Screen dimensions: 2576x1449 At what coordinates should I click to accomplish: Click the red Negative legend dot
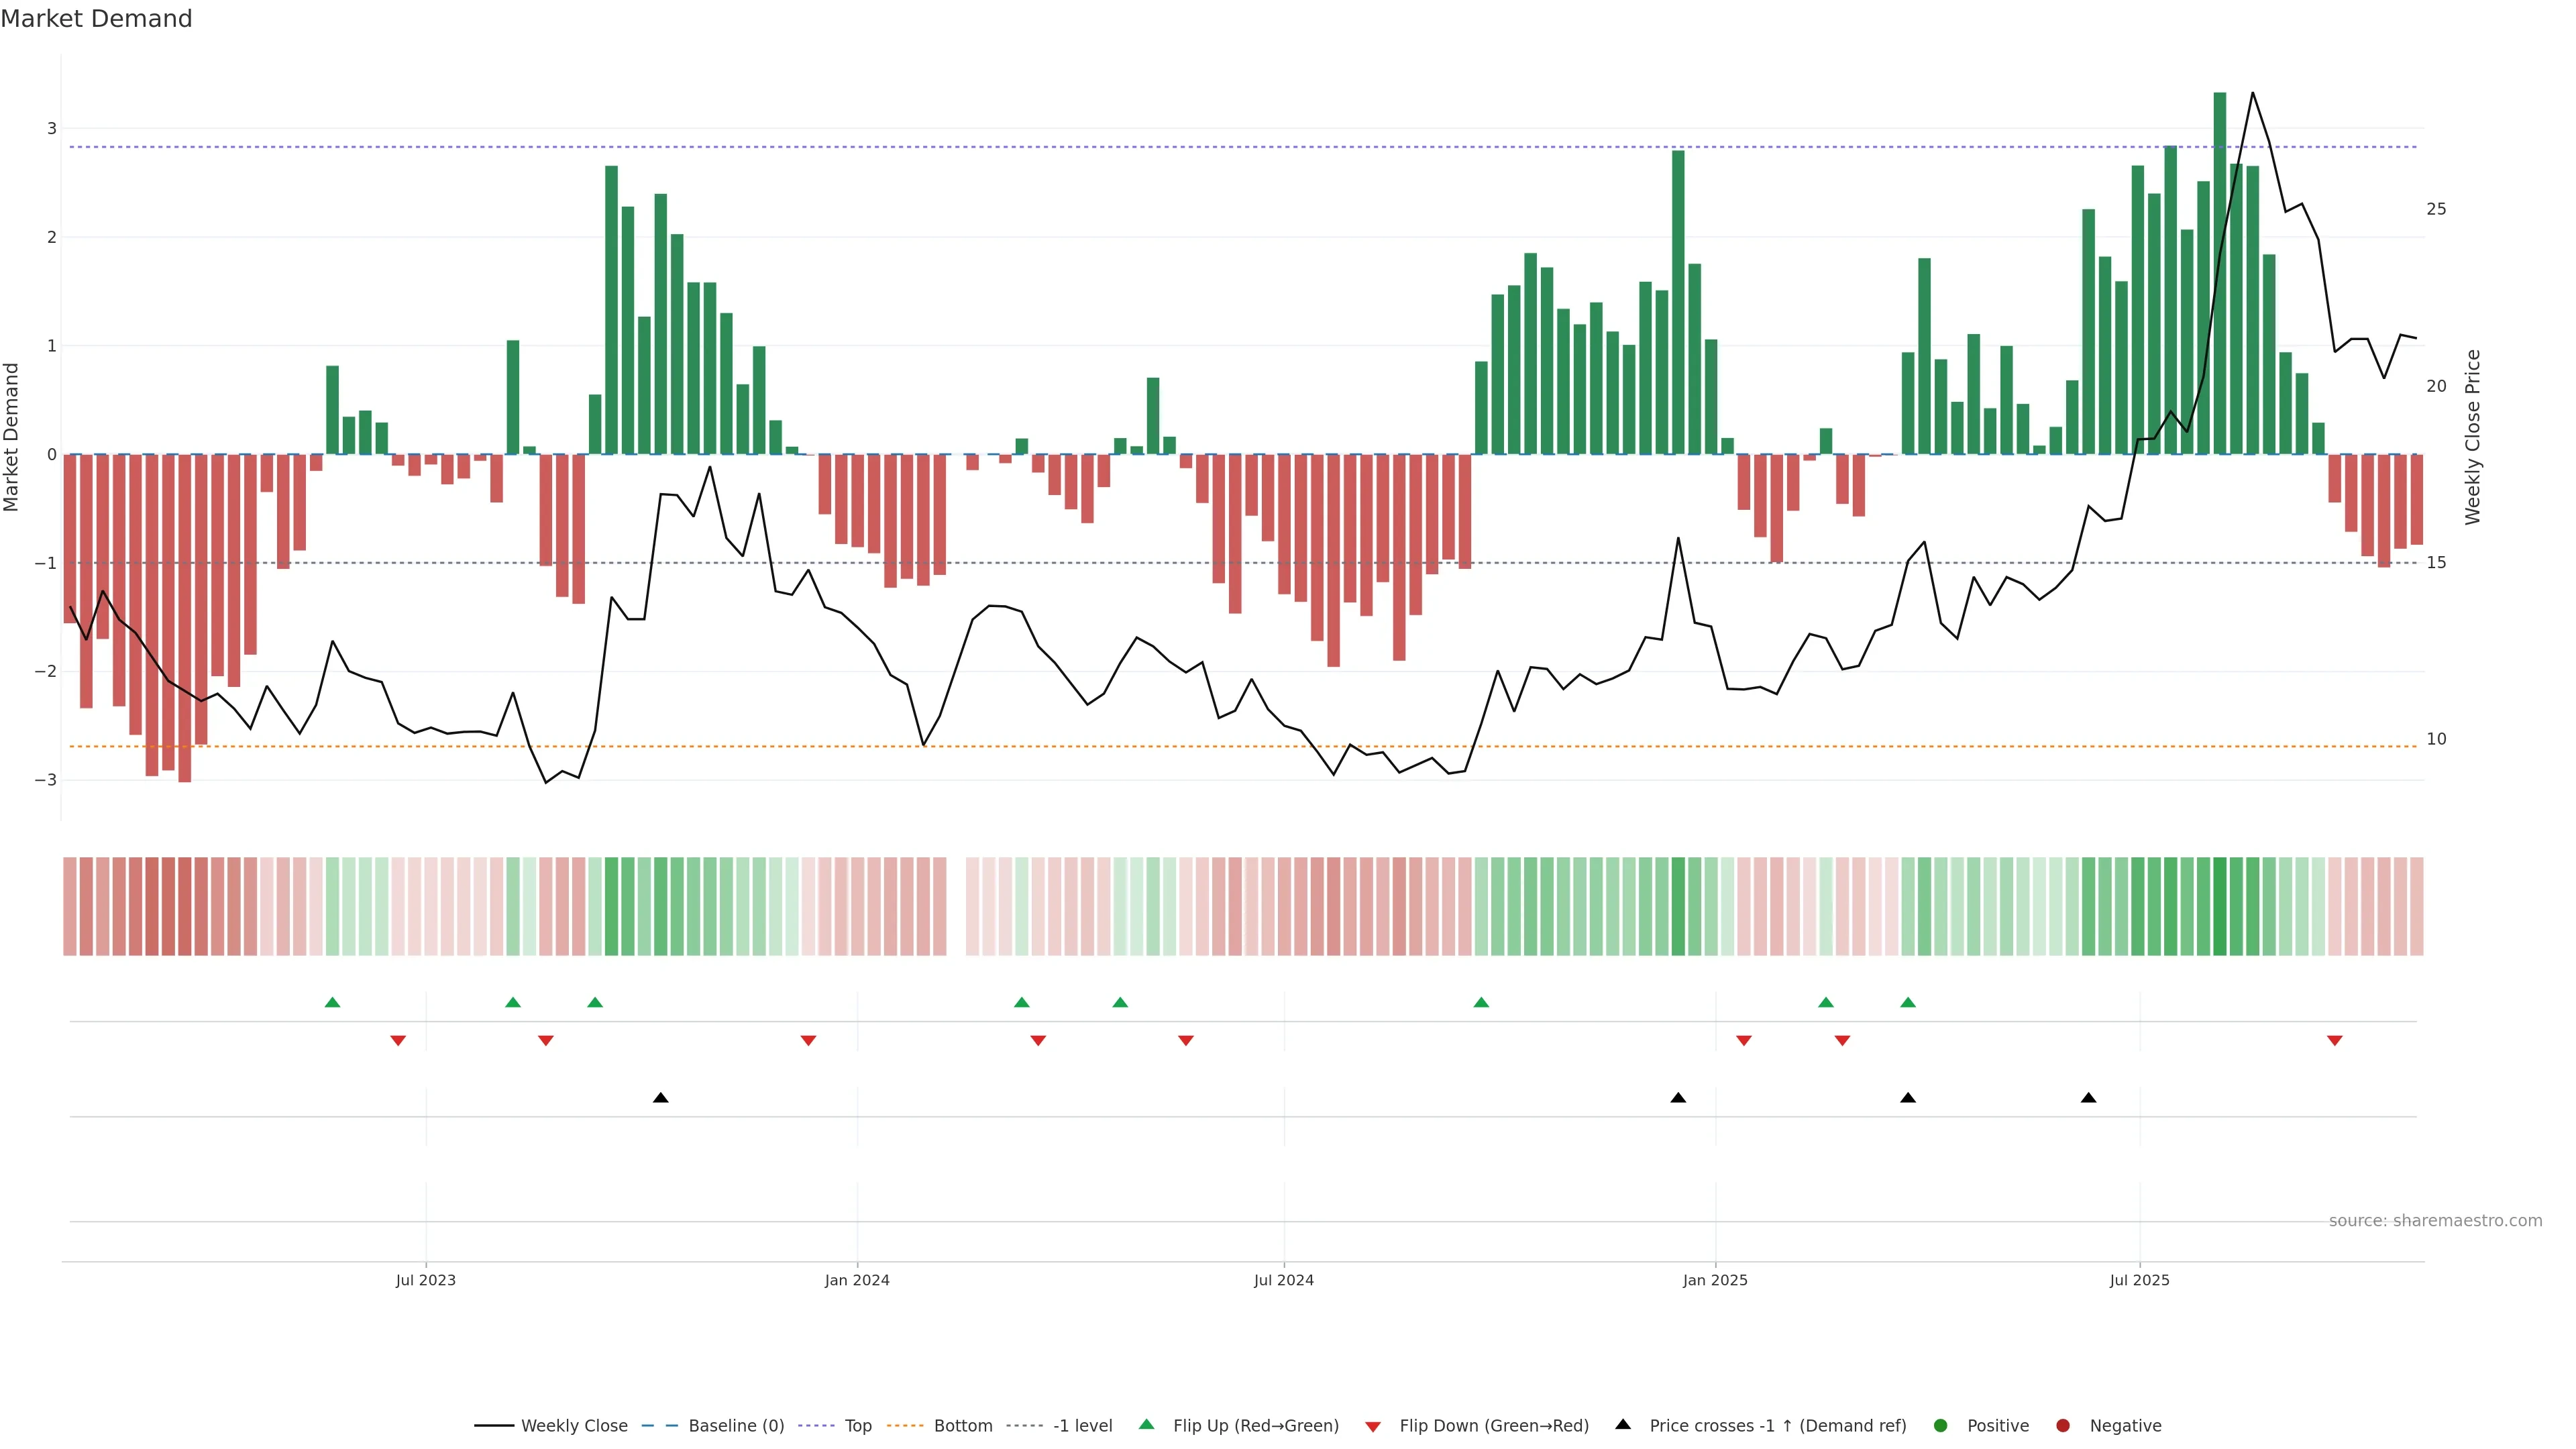pos(2063,1426)
